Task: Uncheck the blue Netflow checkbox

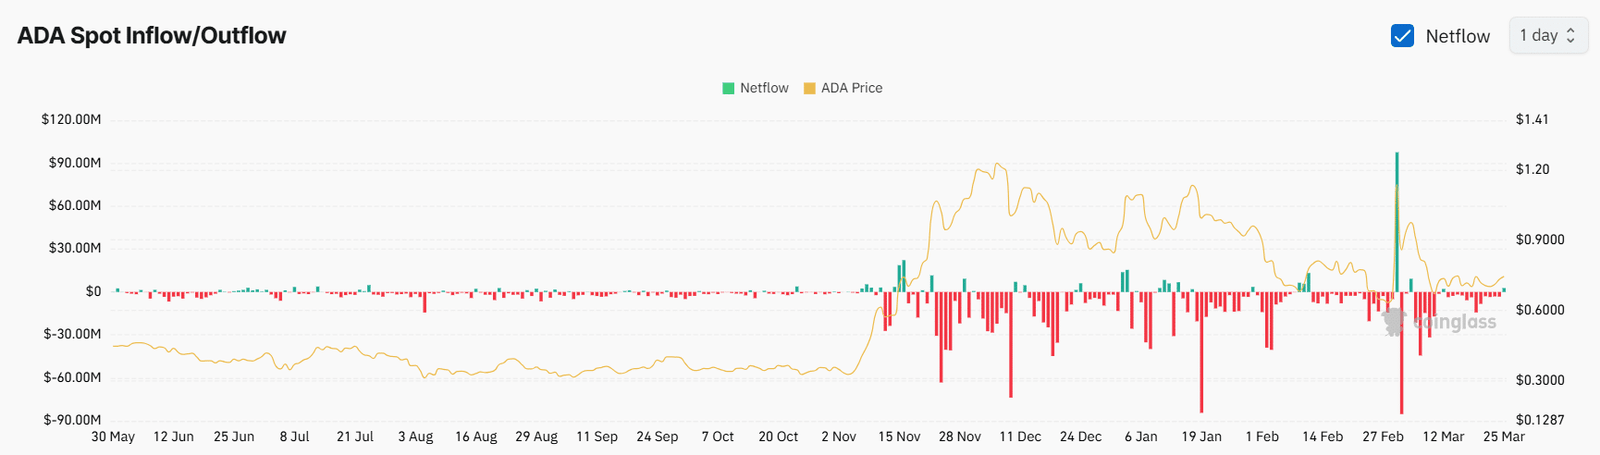Action: pos(1402,36)
